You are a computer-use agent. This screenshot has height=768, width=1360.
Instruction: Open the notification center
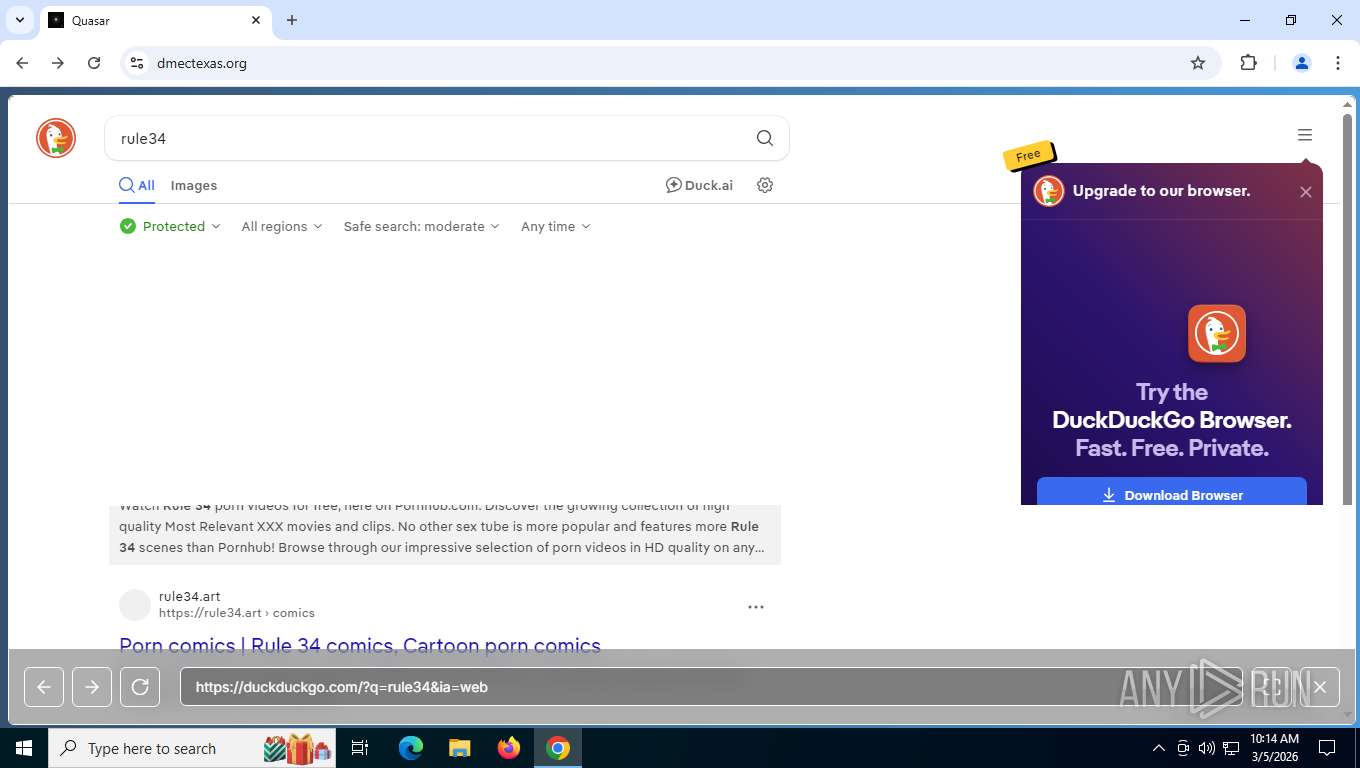1327,748
